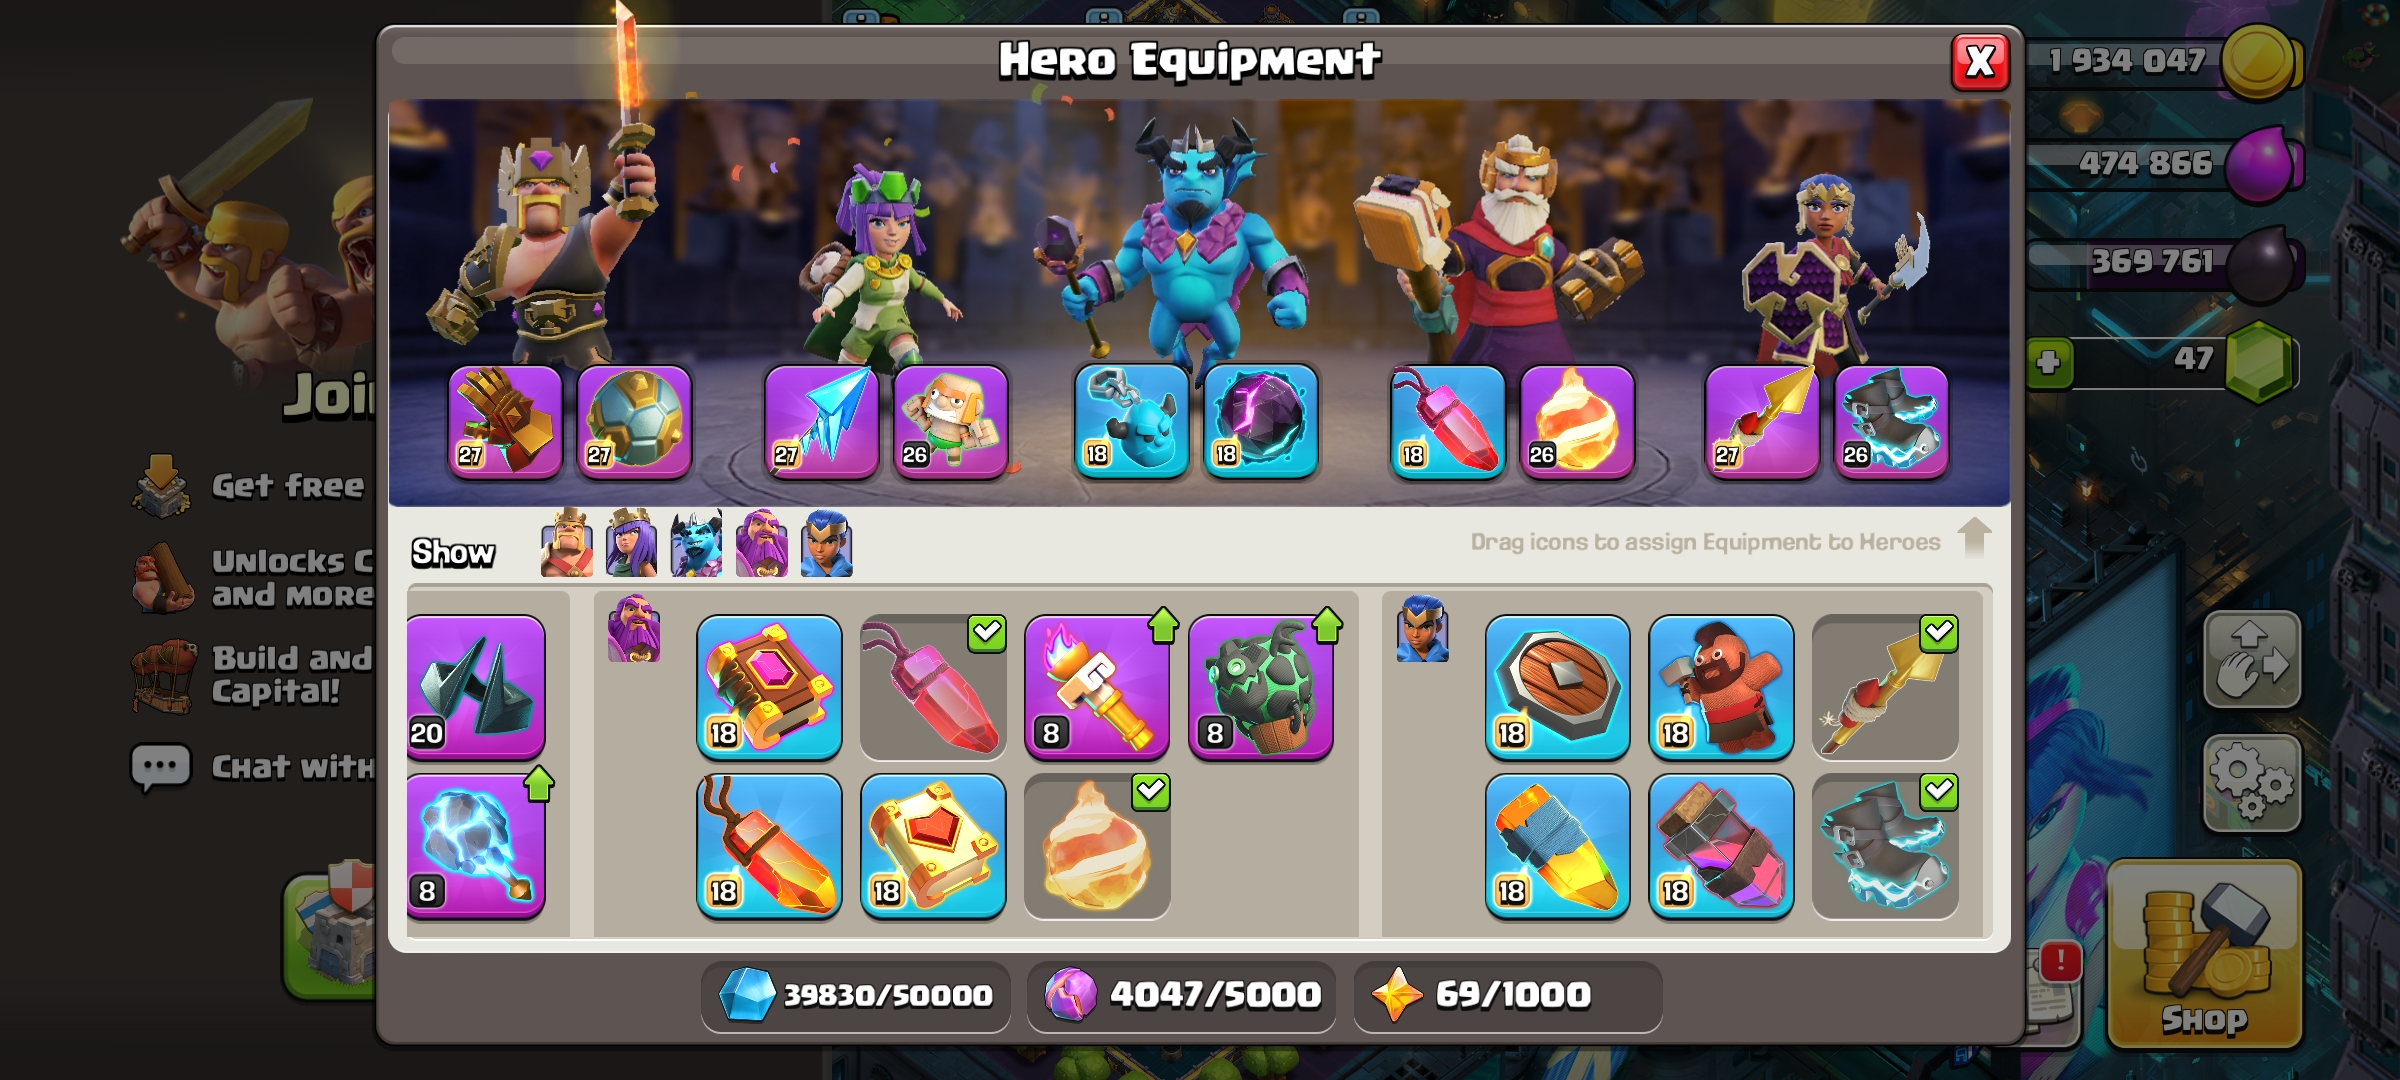Select the Lavaloon Puppet level 8 equipment
The height and width of the screenshot is (1080, 2400).
1261,688
